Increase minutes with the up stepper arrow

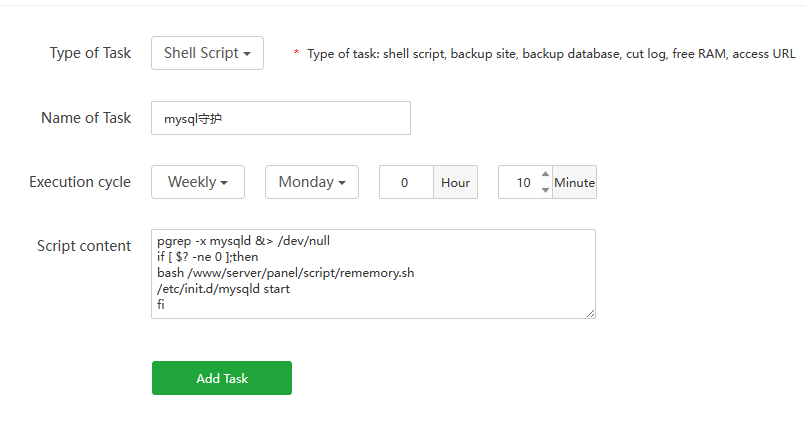click(545, 174)
